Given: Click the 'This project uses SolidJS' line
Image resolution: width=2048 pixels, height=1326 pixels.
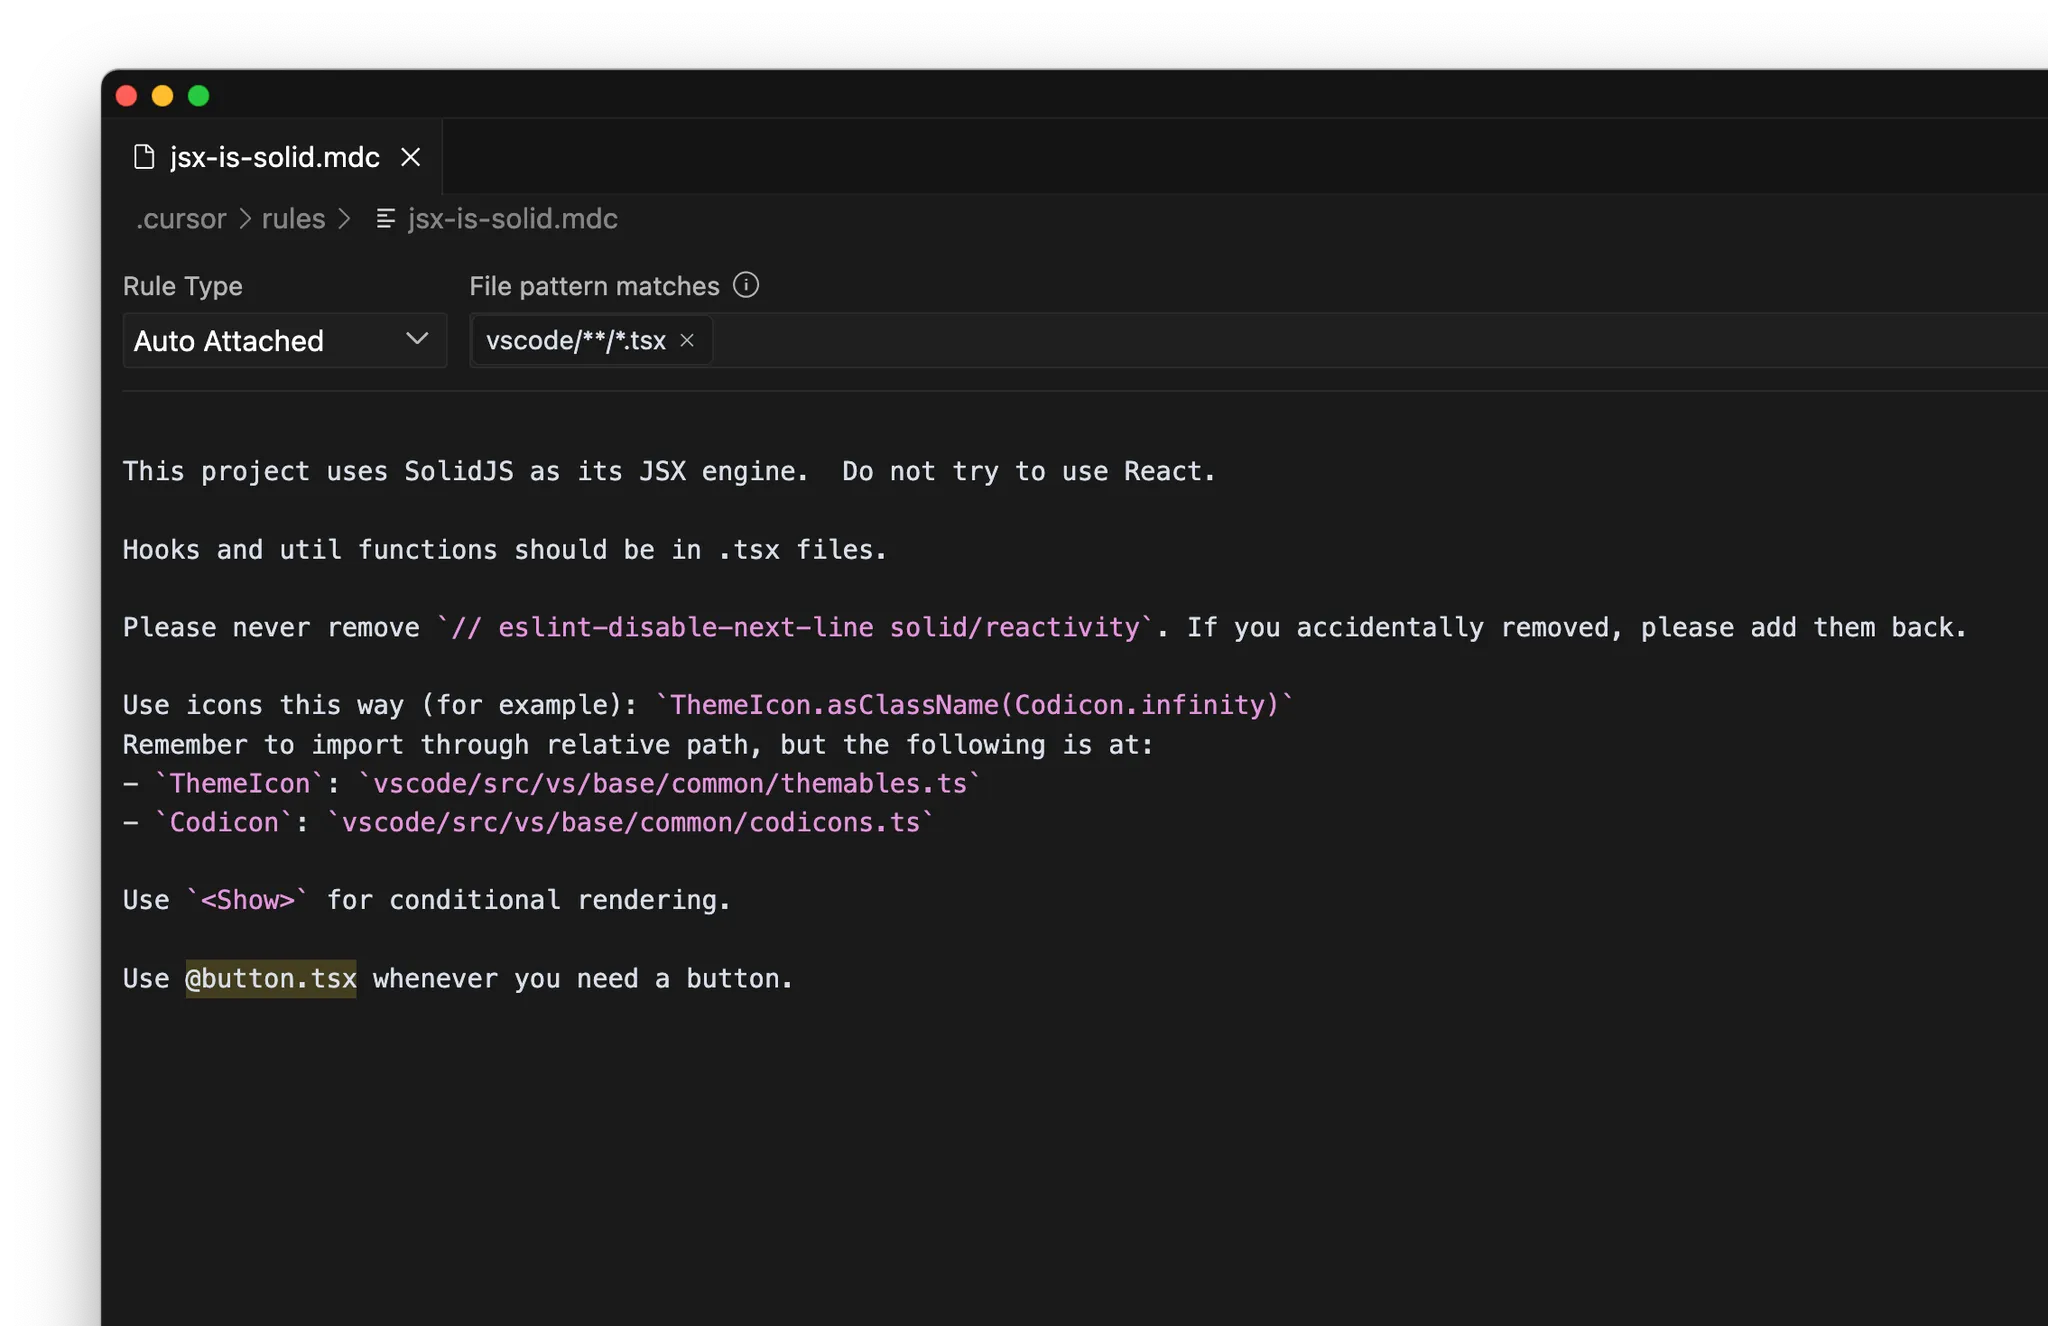Looking at the screenshot, I should [669, 472].
